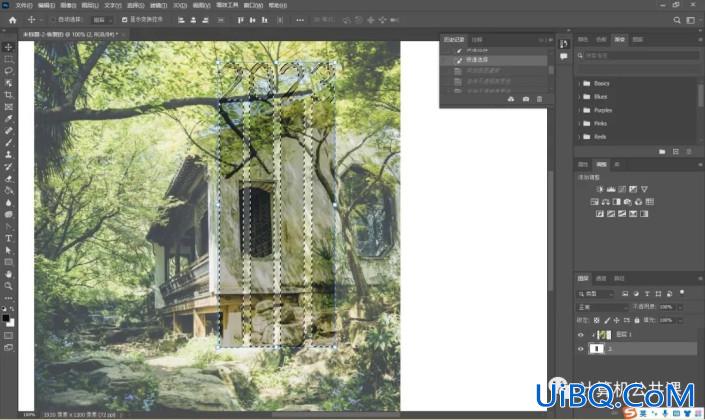This screenshot has height=420, width=705.
Task: Add a Brightness/Contrast adjustment
Action: [x=600, y=189]
